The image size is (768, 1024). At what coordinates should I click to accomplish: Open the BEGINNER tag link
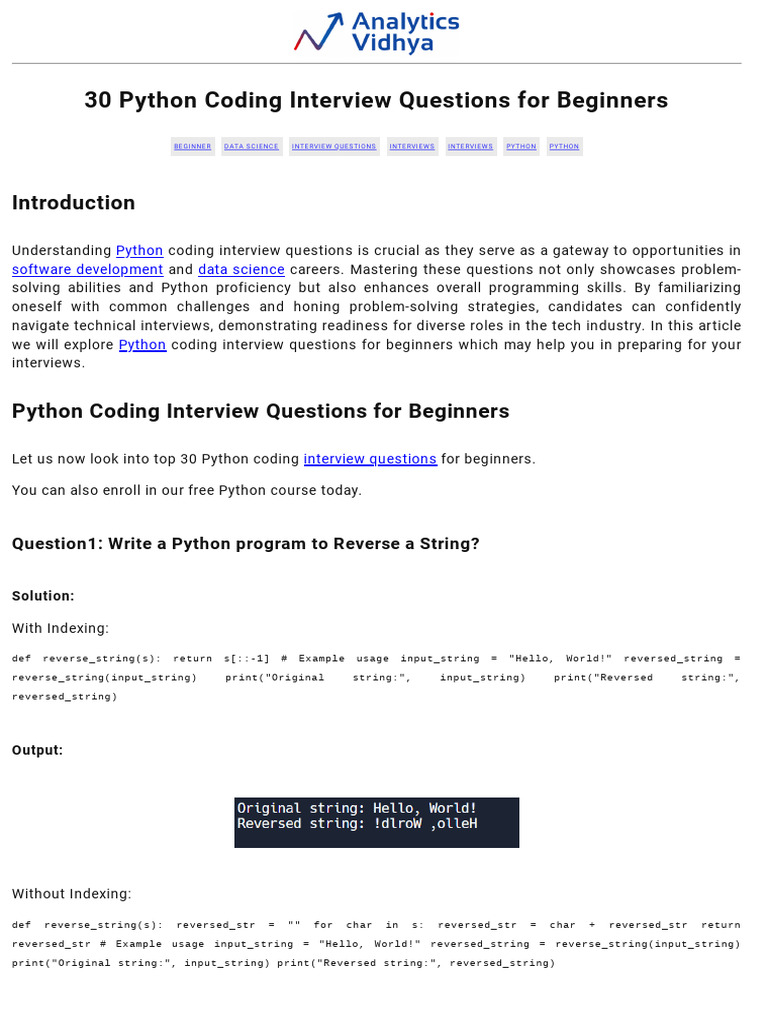(192, 146)
